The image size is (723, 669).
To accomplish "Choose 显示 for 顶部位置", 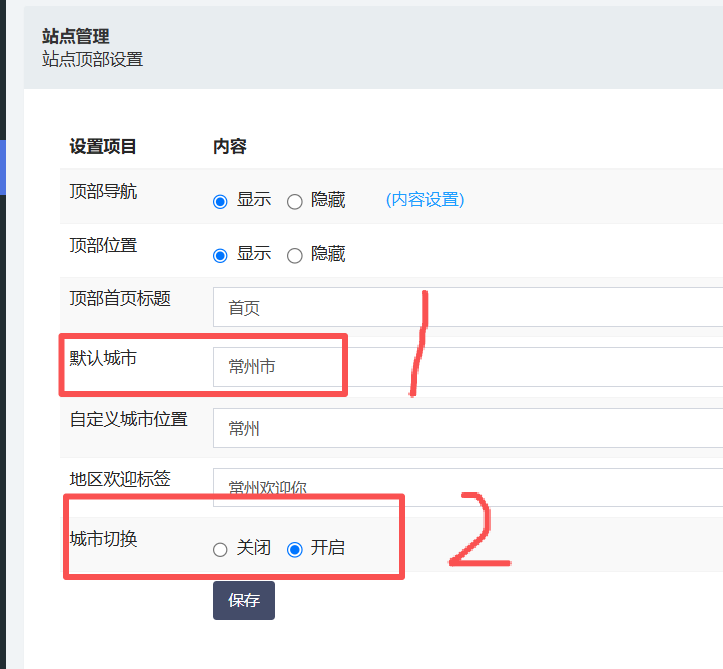I will [x=221, y=255].
